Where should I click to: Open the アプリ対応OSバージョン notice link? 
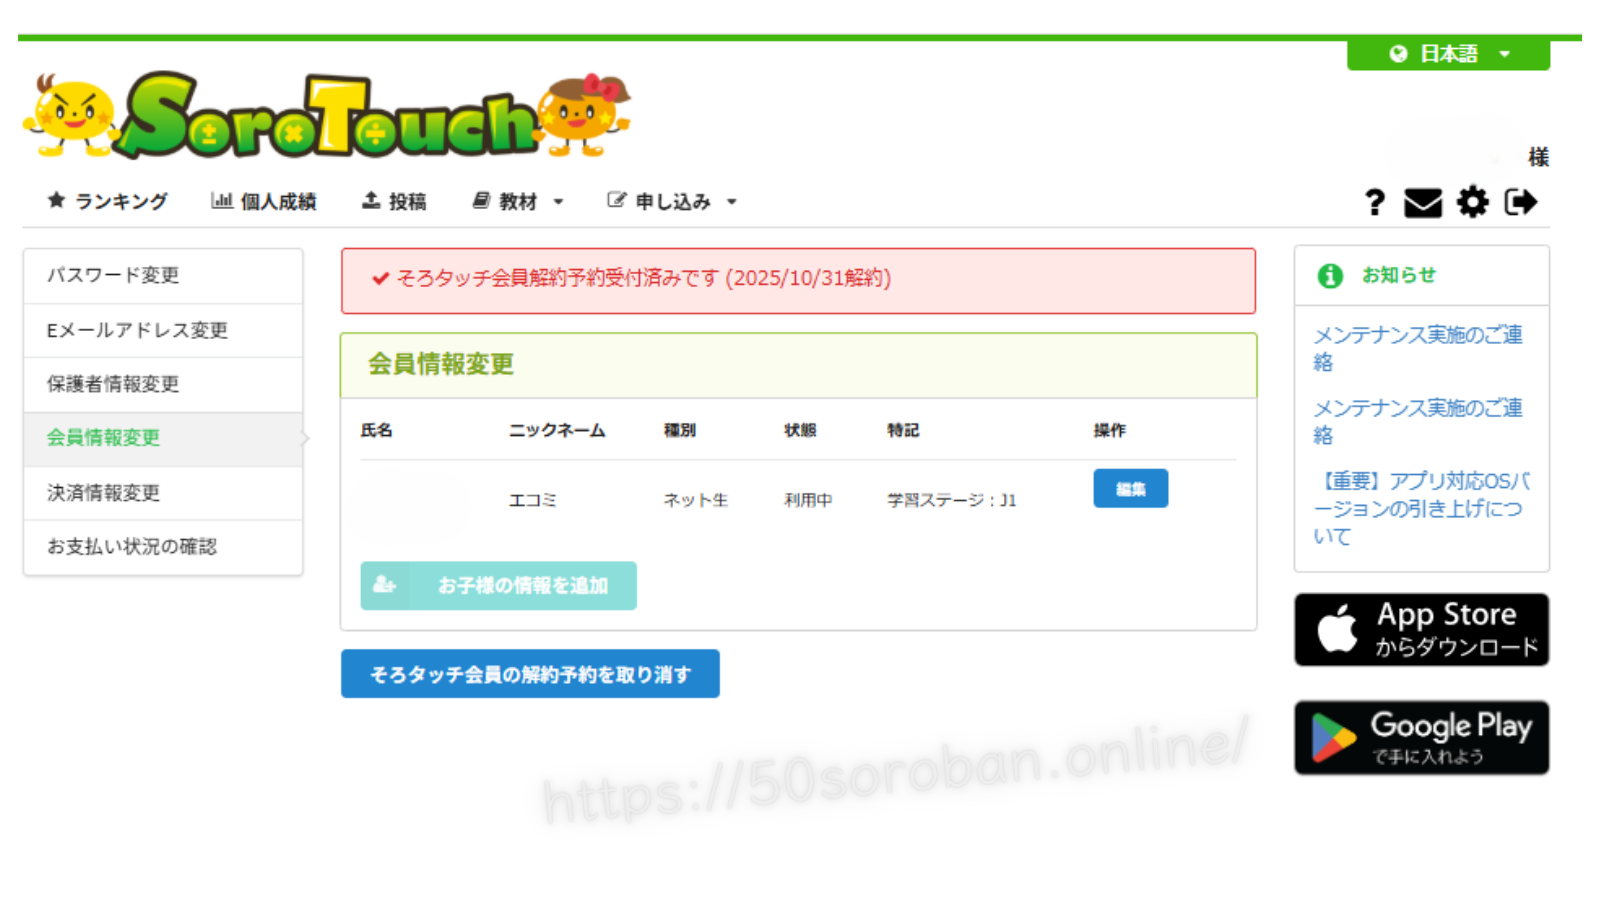tap(1420, 508)
